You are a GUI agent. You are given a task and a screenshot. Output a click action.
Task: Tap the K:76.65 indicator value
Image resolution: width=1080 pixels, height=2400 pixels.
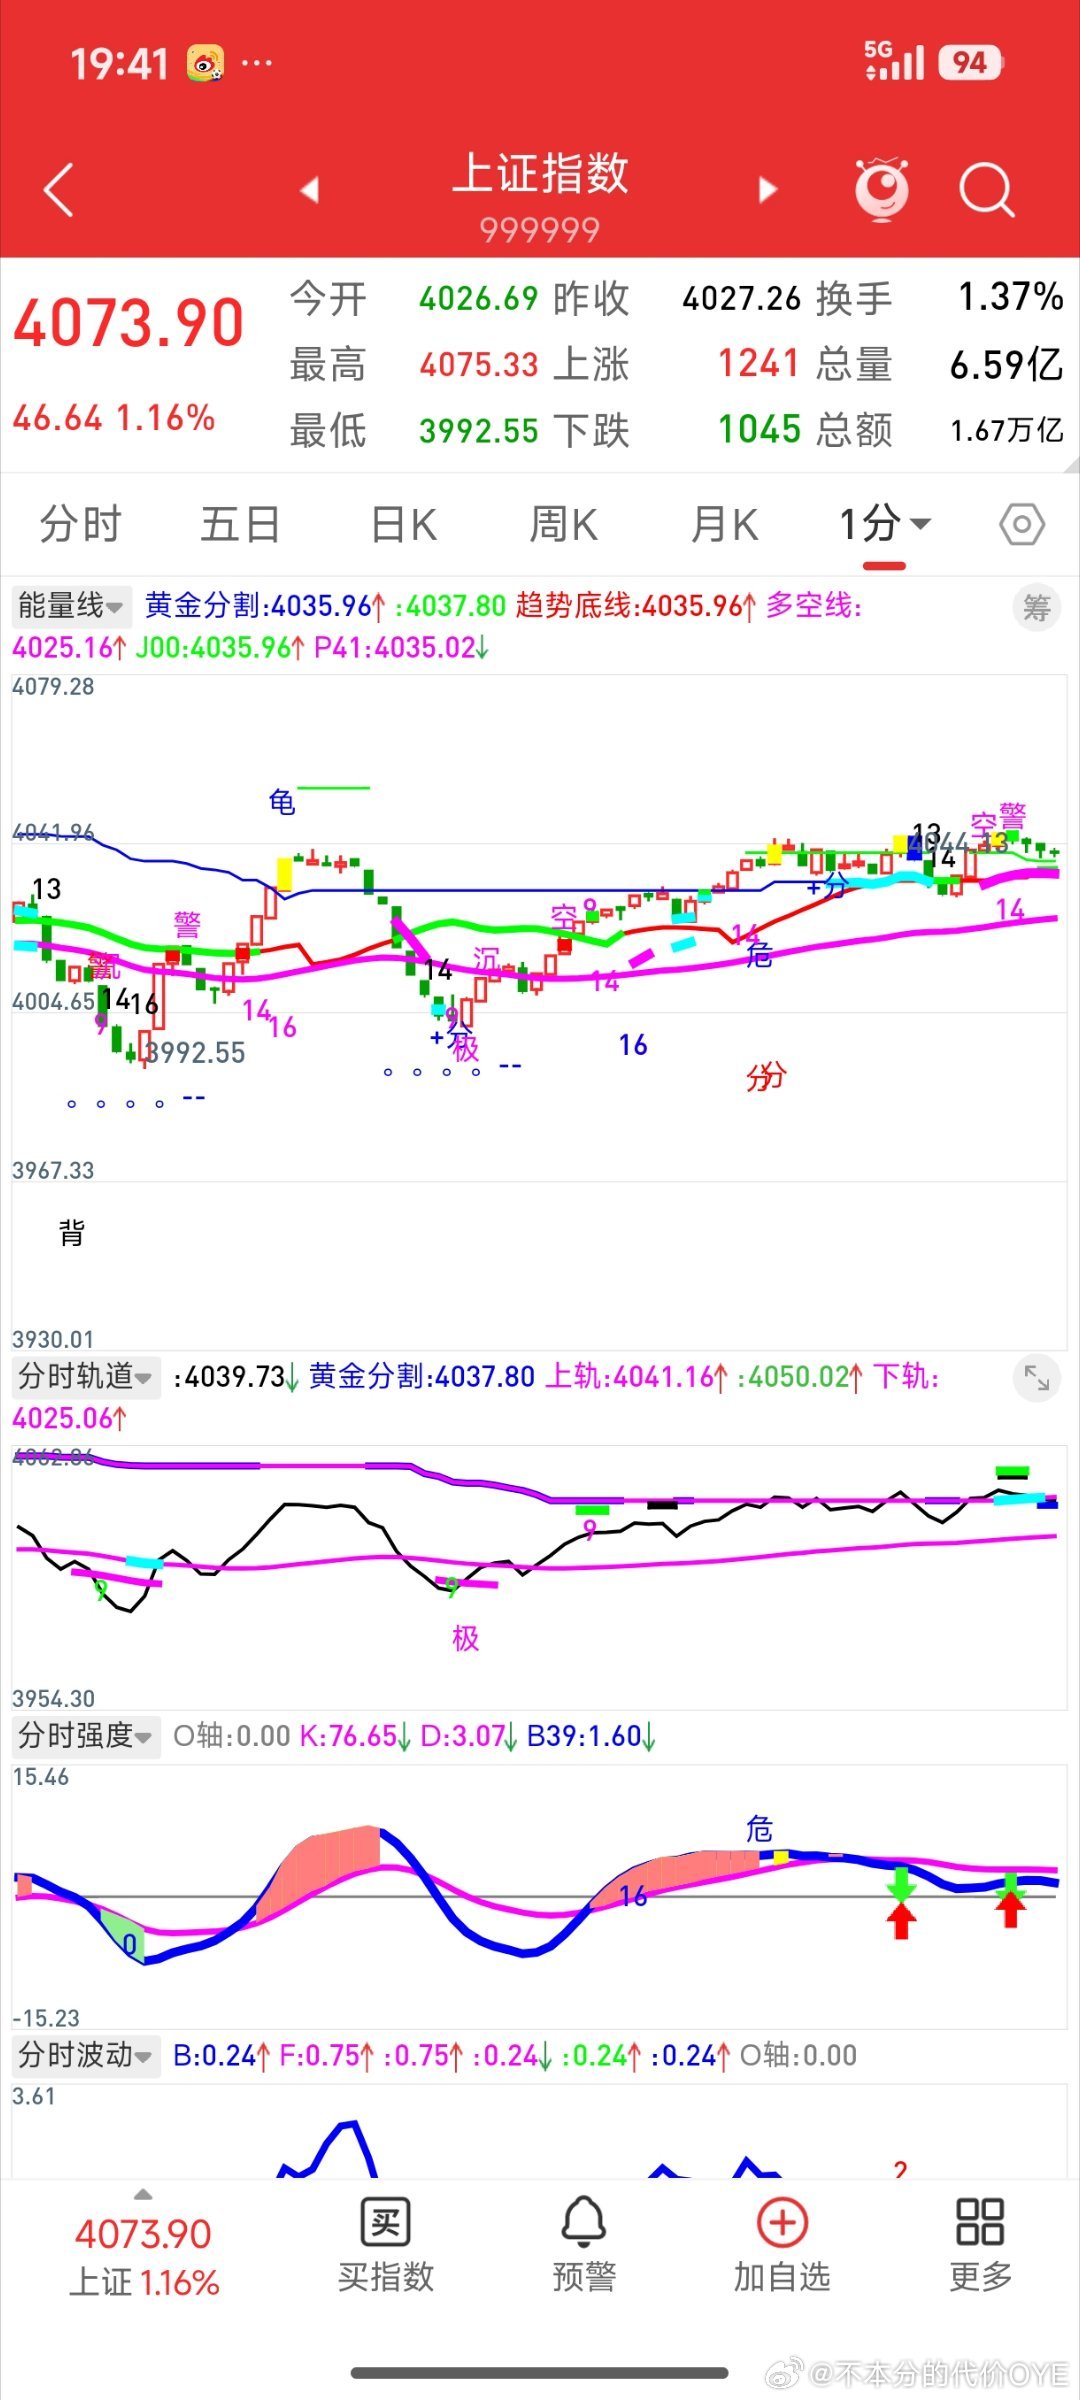click(x=356, y=1736)
